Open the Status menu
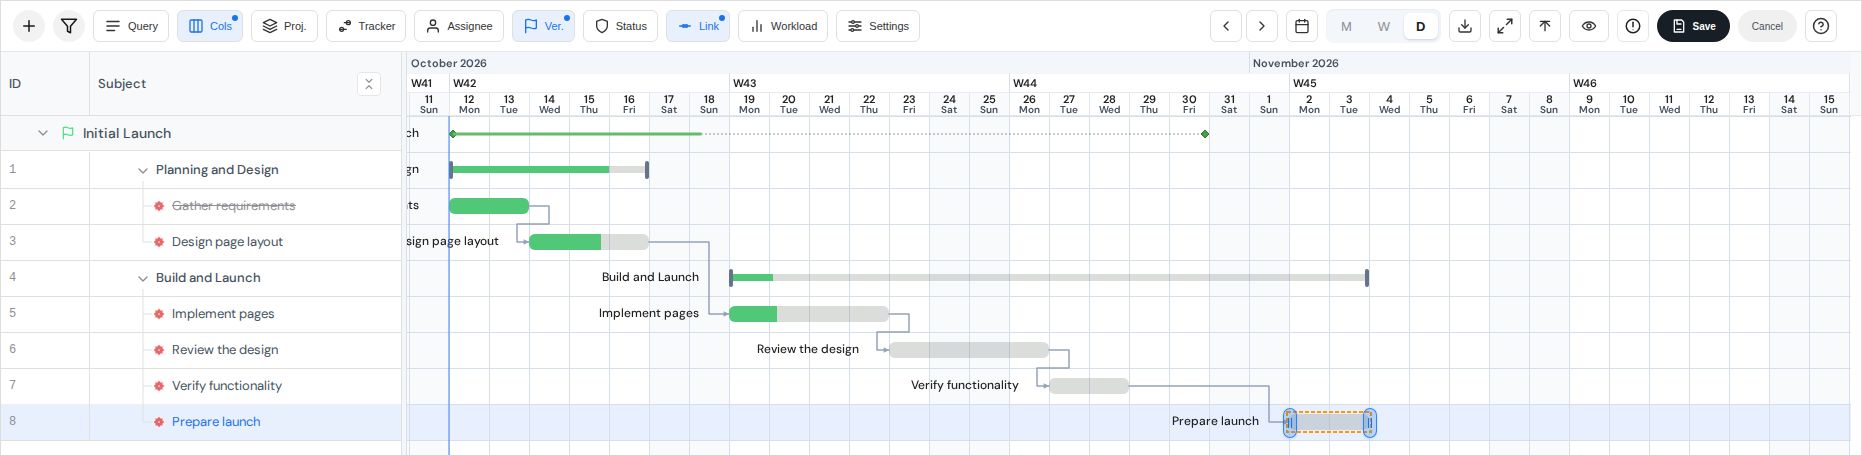1862x455 pixels. click(x=620, y=26)
